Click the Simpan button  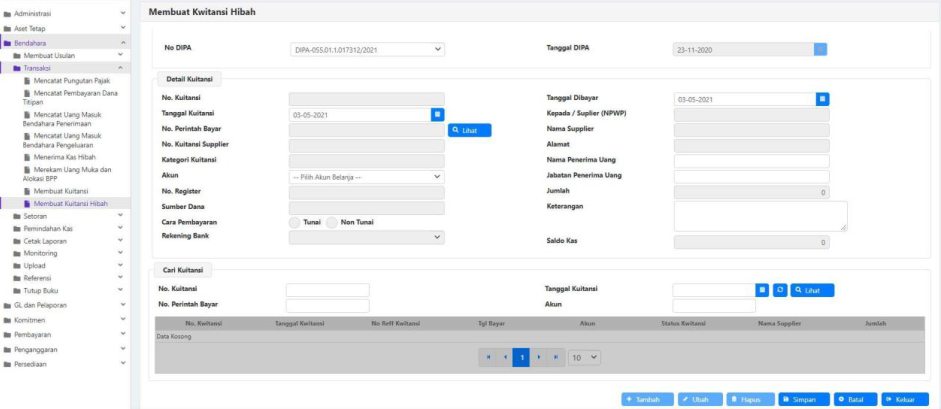(803, 399)
